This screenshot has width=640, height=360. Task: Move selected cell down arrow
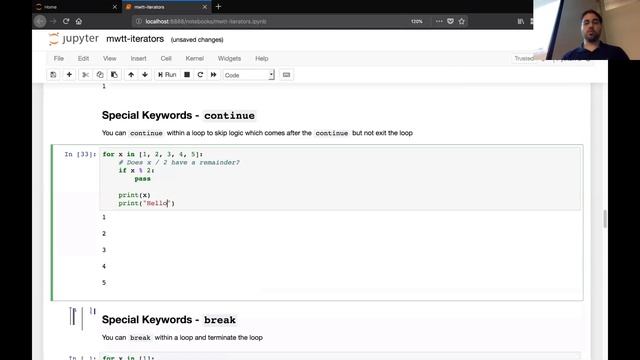(x=145, y=75)
